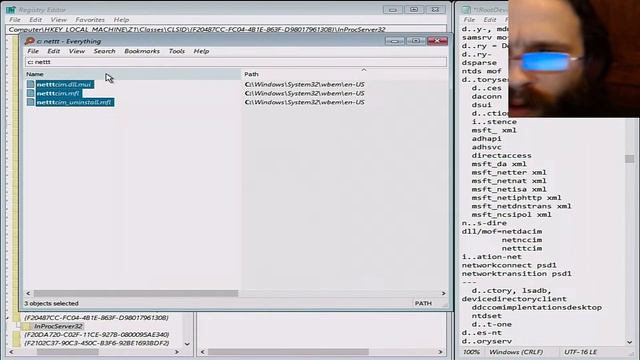Click 'dll/mof=netdacim' line in Notepad
Image resolution: width=640 pixels, height=360 pixels.
point(502,231)
